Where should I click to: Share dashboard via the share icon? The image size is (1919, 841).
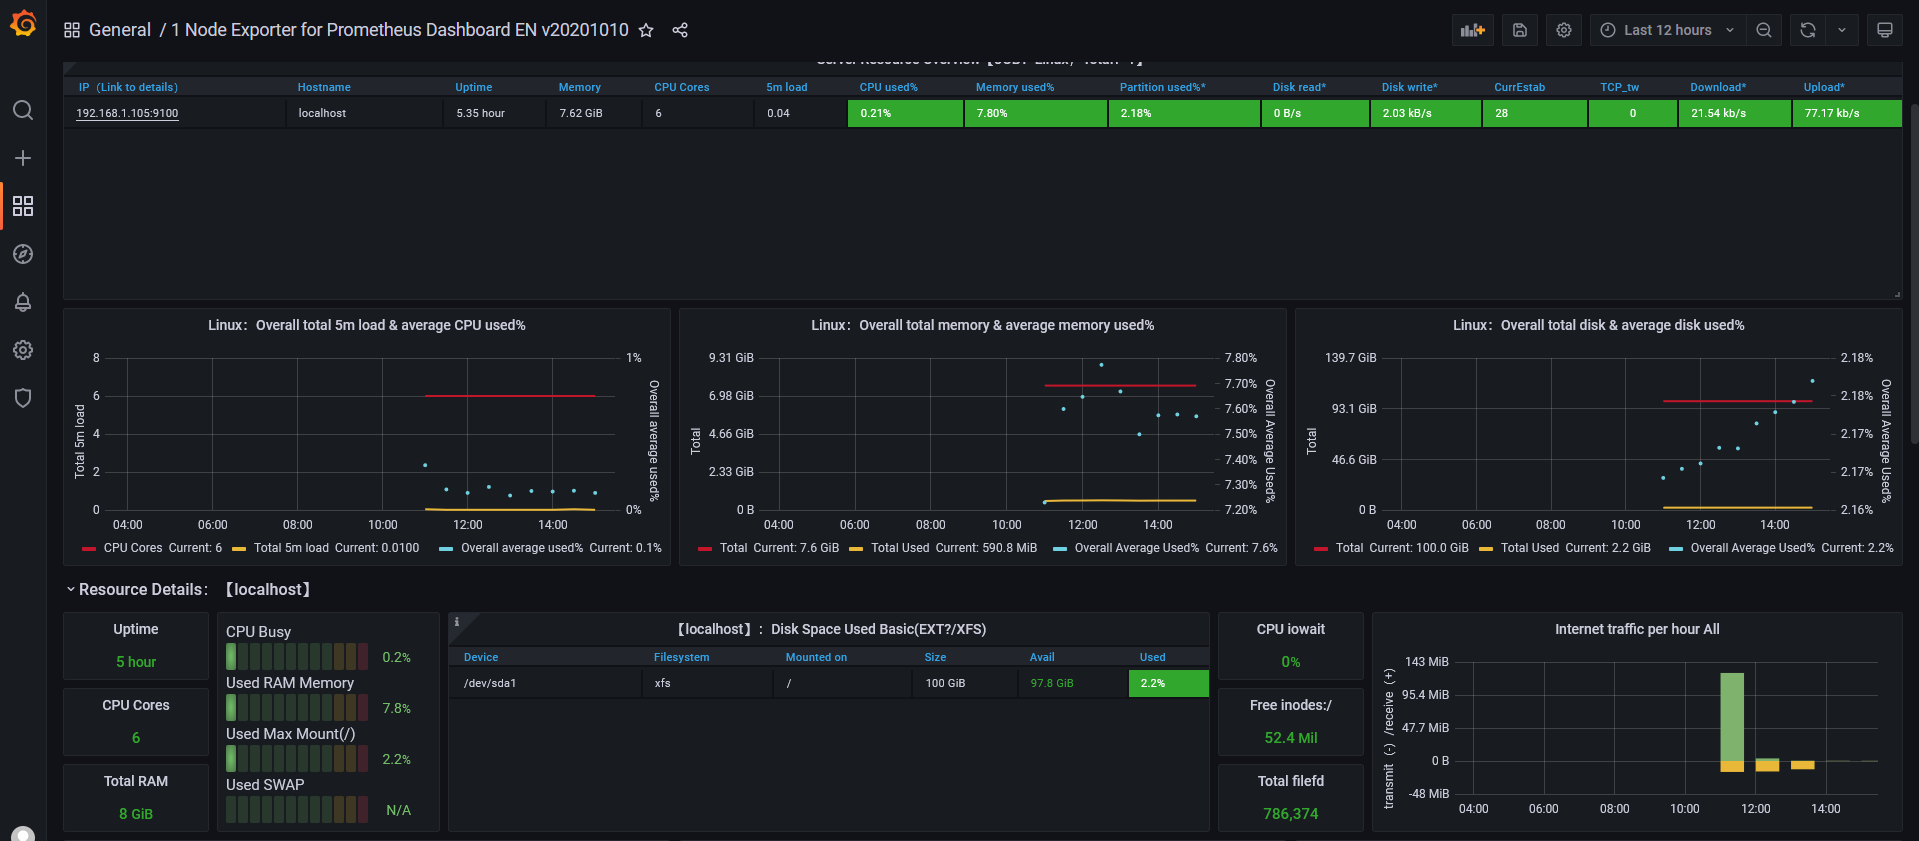pos(680,30)
